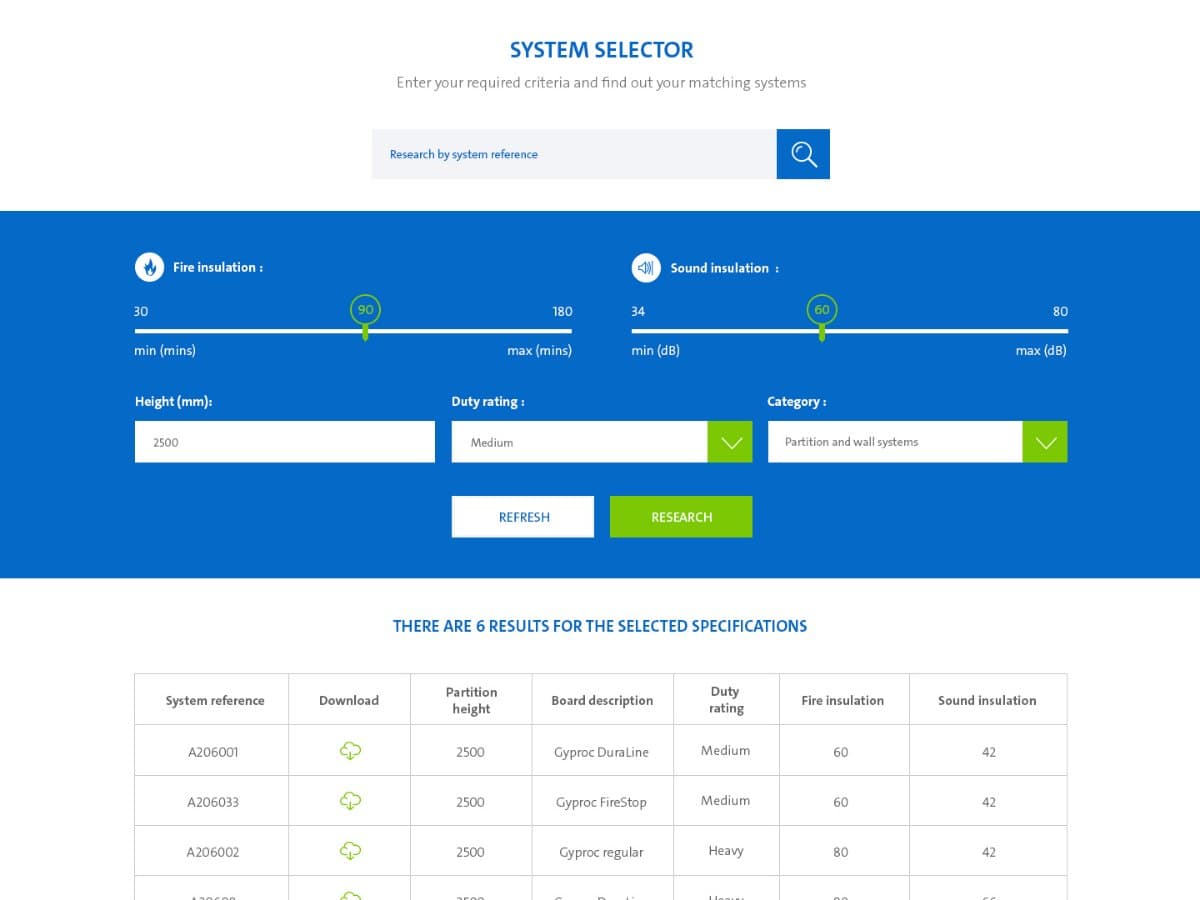Download system A206001 via cloud icon
Viewport: 1200px width, 900px height.
click(350, 751)
